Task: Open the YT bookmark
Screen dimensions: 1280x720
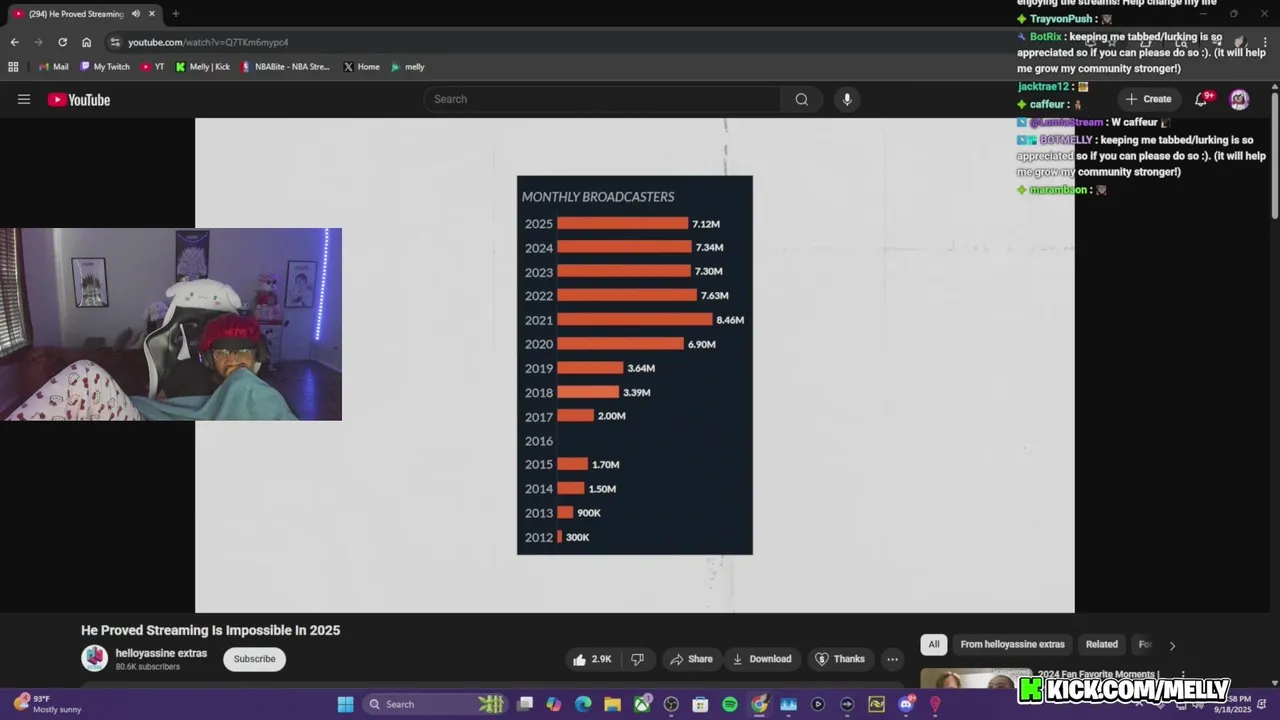Action: click(153, 67)
